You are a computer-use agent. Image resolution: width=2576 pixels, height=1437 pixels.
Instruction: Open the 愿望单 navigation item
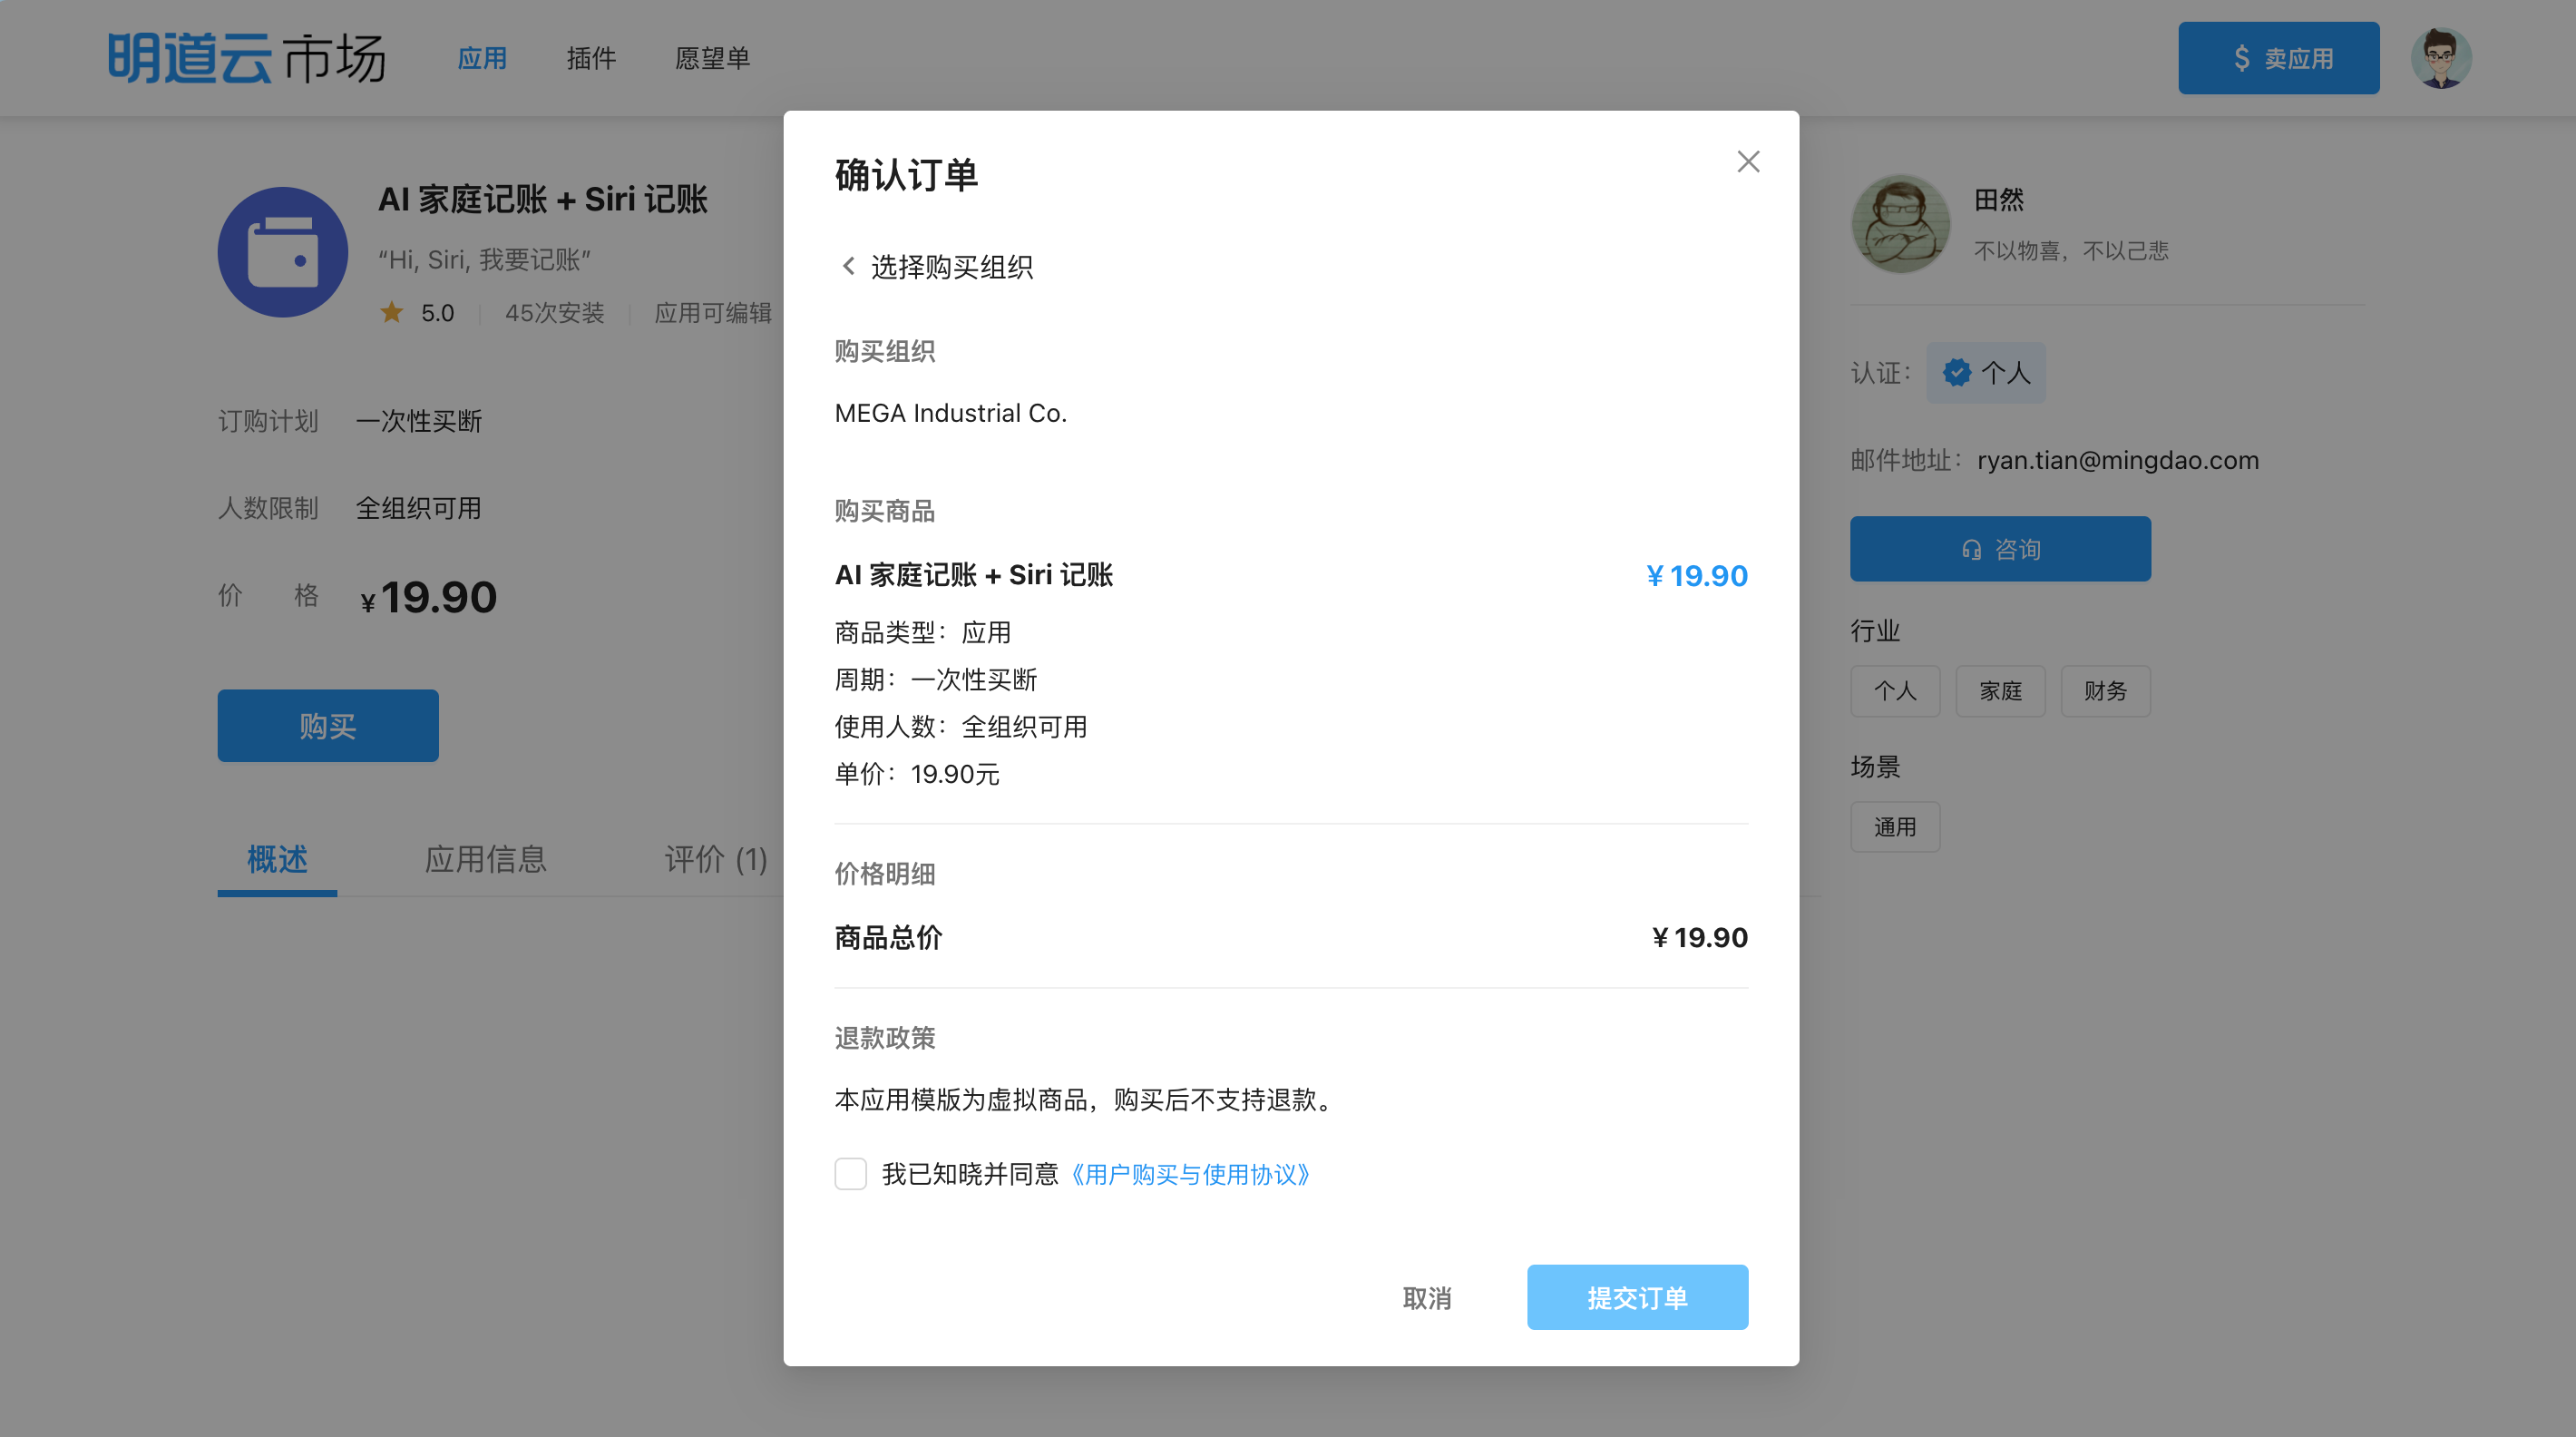712,58
